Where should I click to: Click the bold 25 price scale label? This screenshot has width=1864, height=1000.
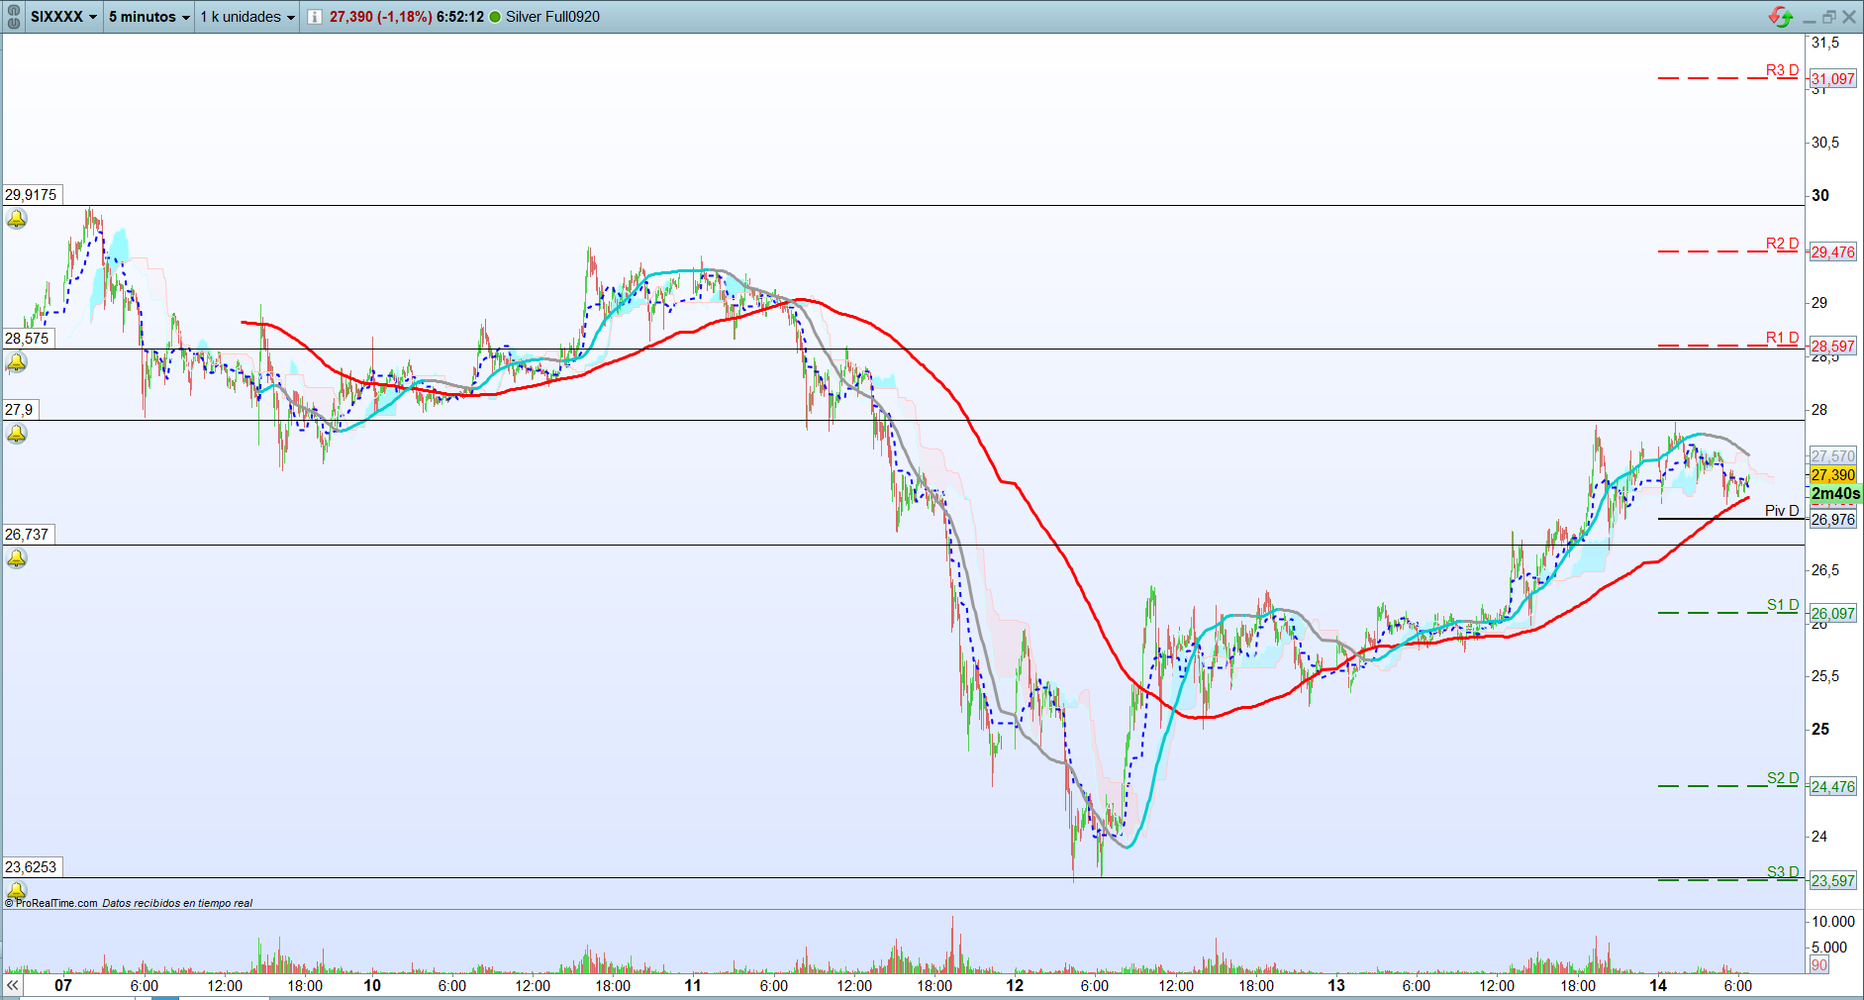(x=1821, y=730)
